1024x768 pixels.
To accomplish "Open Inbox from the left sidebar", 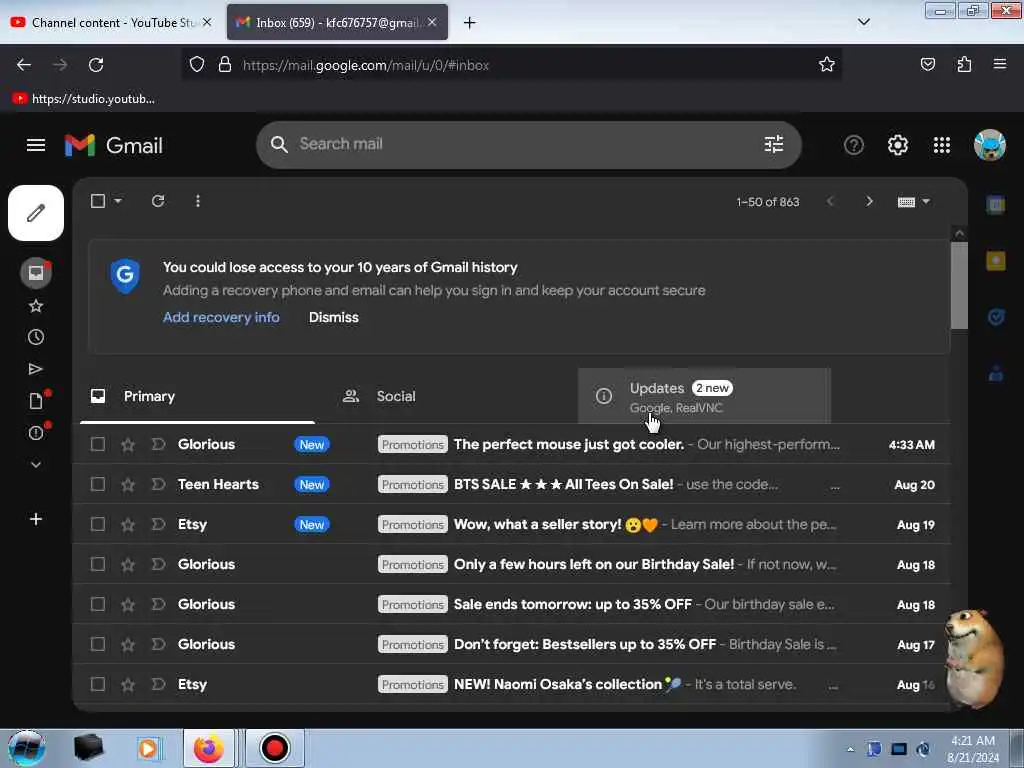I will coord(36,273).
